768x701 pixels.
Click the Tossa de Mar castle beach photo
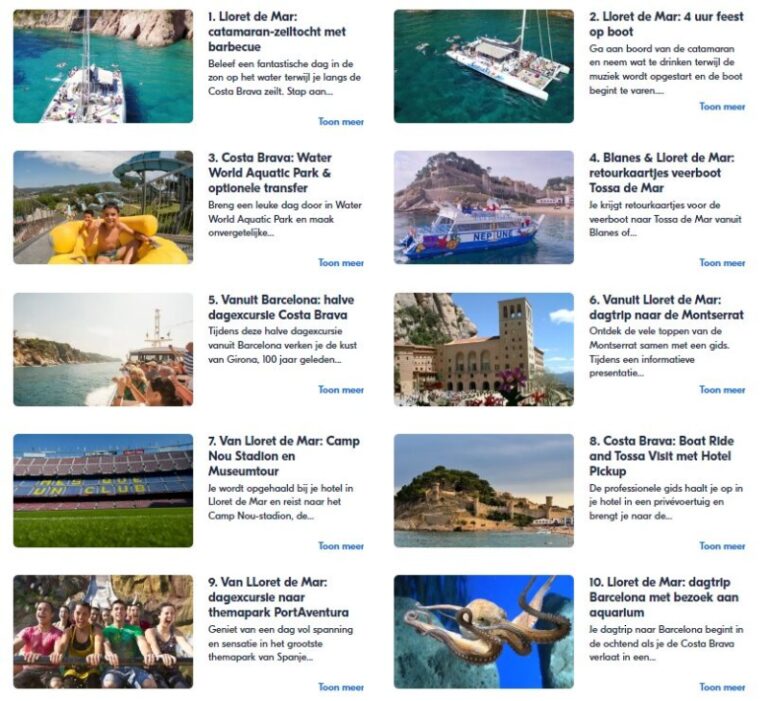(483, 490)
